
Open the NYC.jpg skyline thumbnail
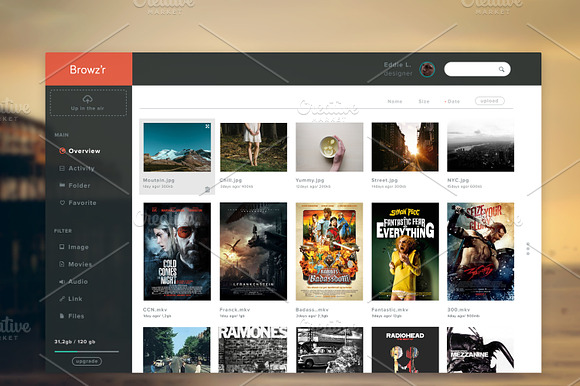coord(480,147)
